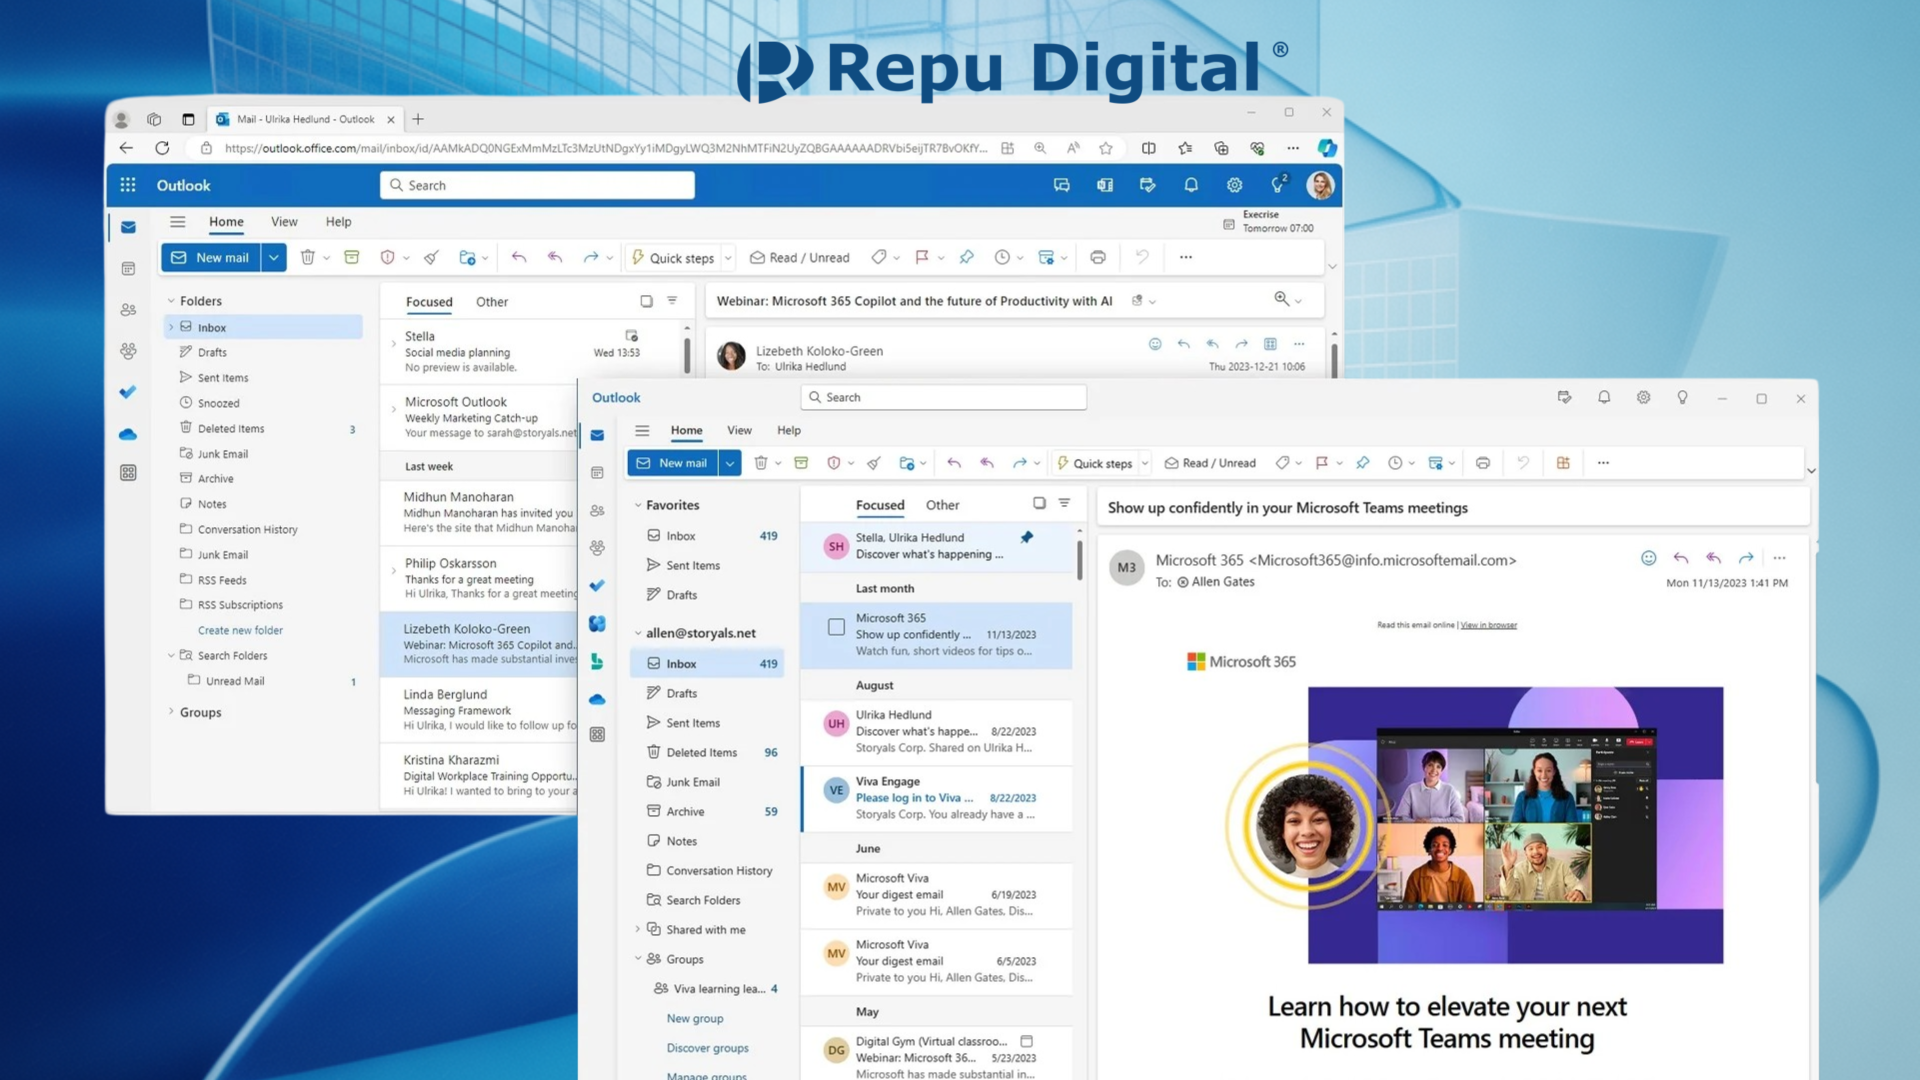
Task: Click Archive icon in web Outlook toolbar
Action: click(x=352, y=257)
